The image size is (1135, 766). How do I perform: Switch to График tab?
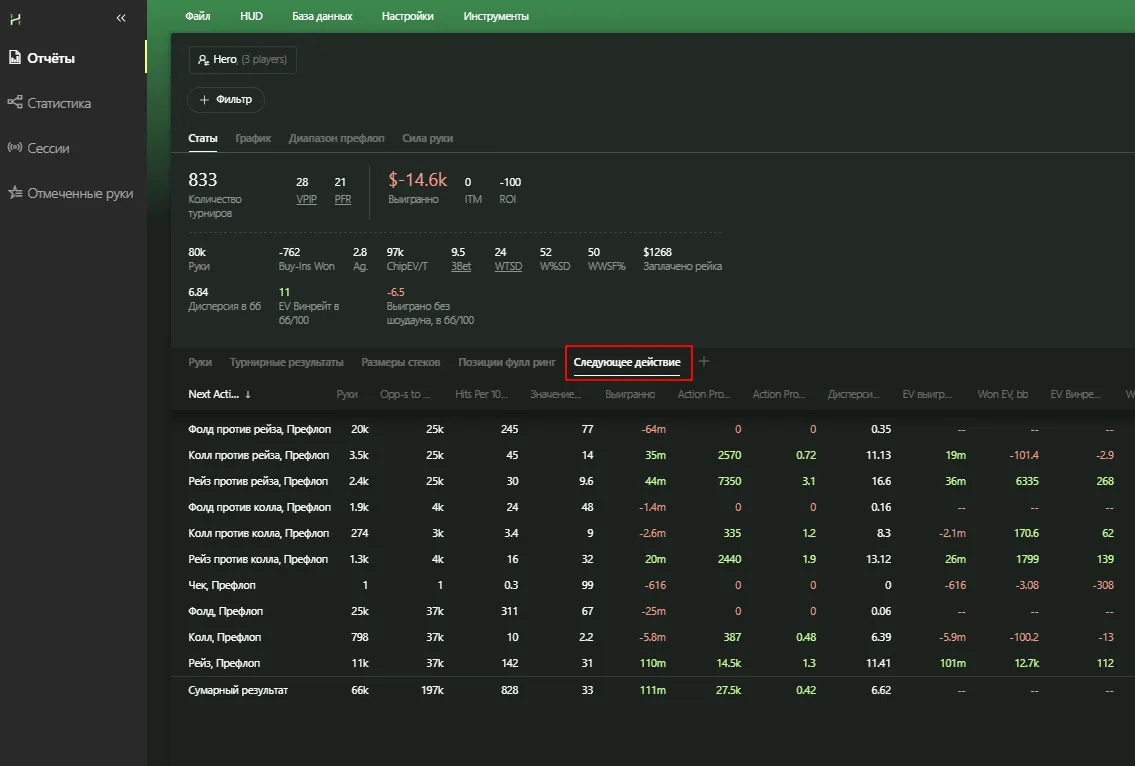(x=253, y=138)
